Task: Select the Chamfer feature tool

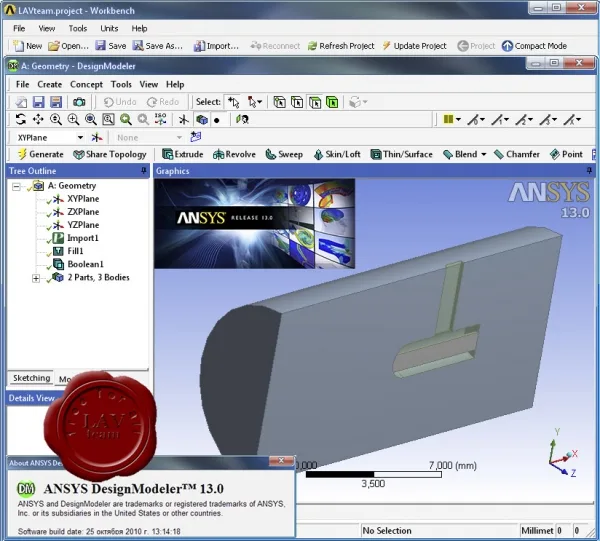Action: (517, 154)
